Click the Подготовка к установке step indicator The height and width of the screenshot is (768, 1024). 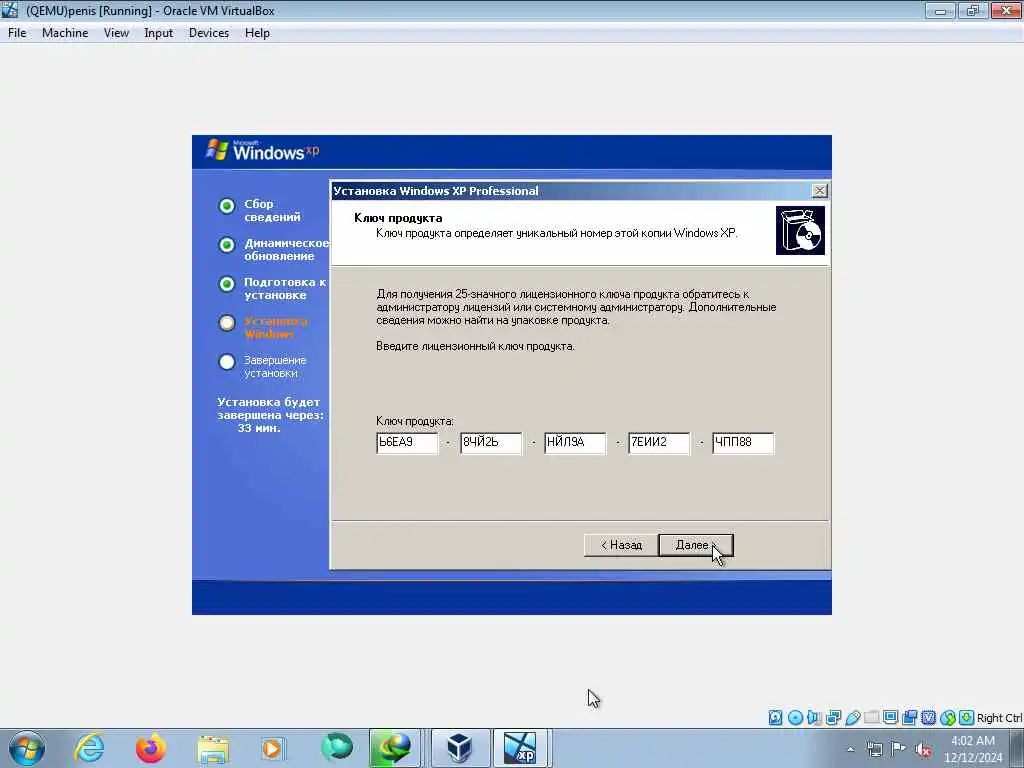227,284
